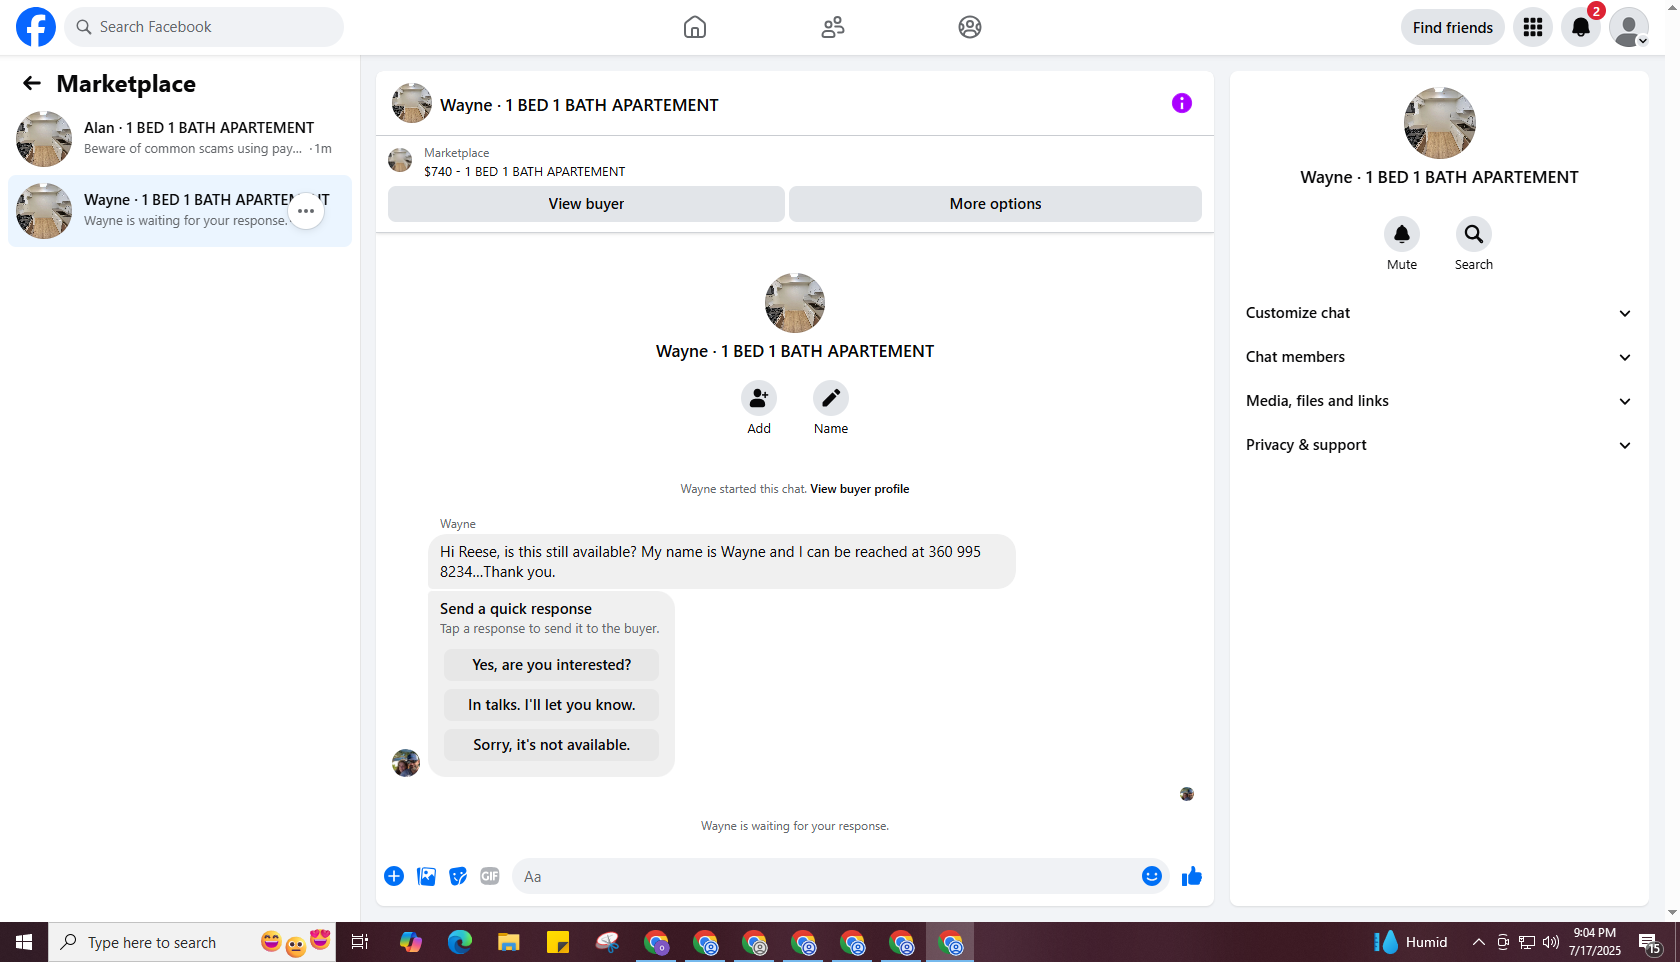The image size is (1680, 962).
Task: Click the purple conversation information icon
Action: (x=1182, y=103)
